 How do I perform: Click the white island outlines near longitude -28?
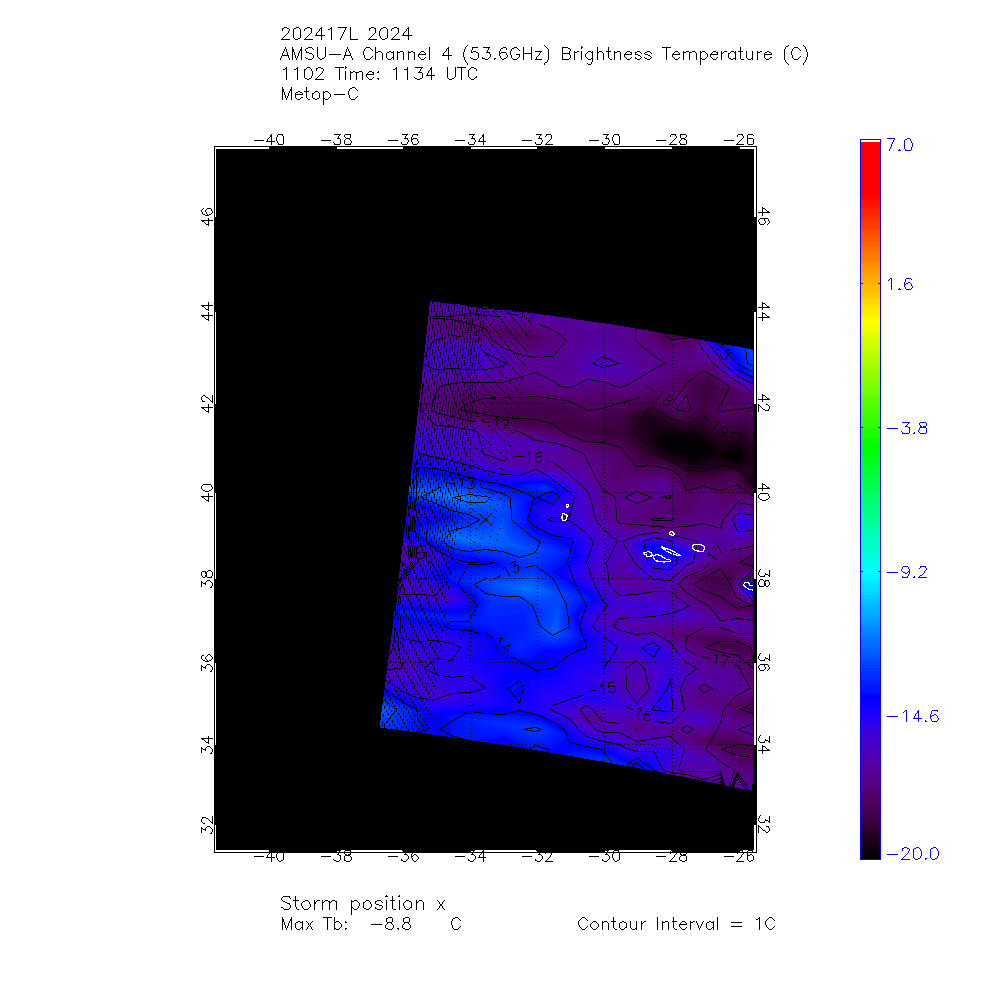pos(663,554)
